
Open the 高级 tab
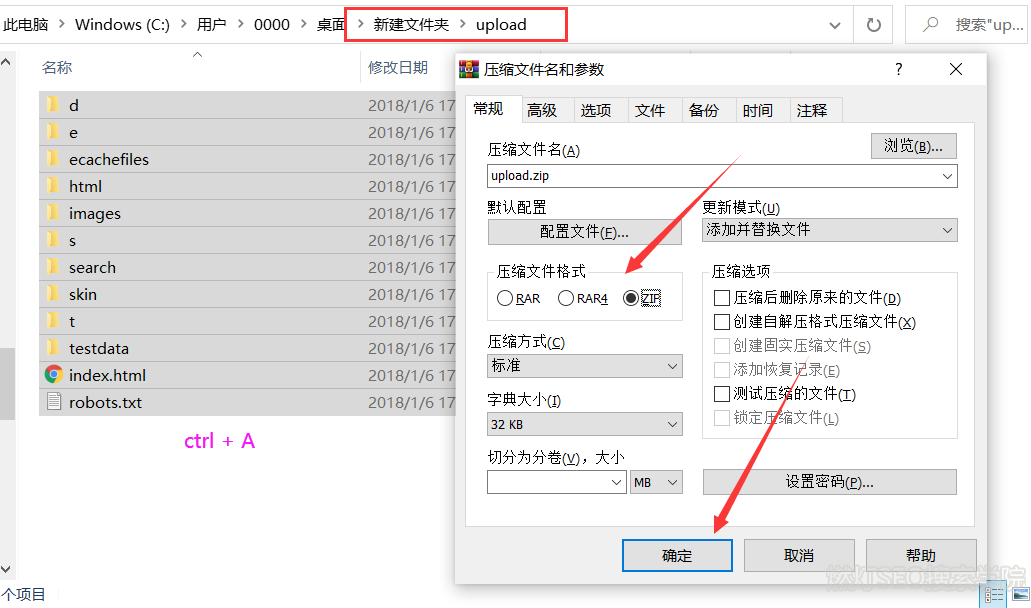(x=542, y=110)
